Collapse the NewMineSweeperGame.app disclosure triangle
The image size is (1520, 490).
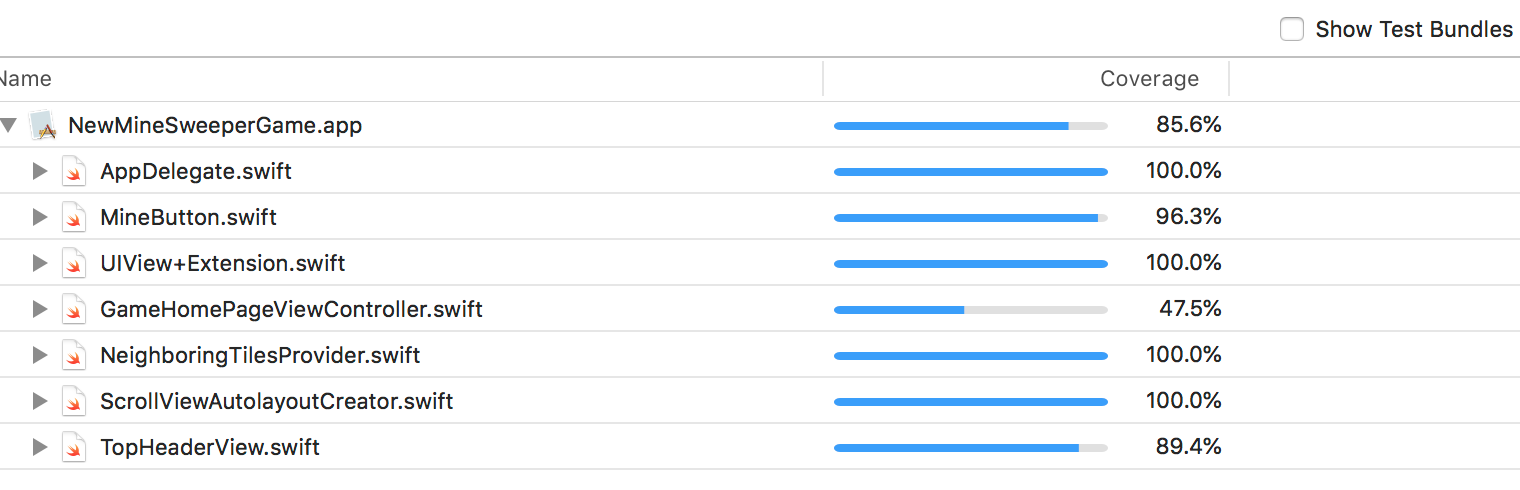point(8,126)
